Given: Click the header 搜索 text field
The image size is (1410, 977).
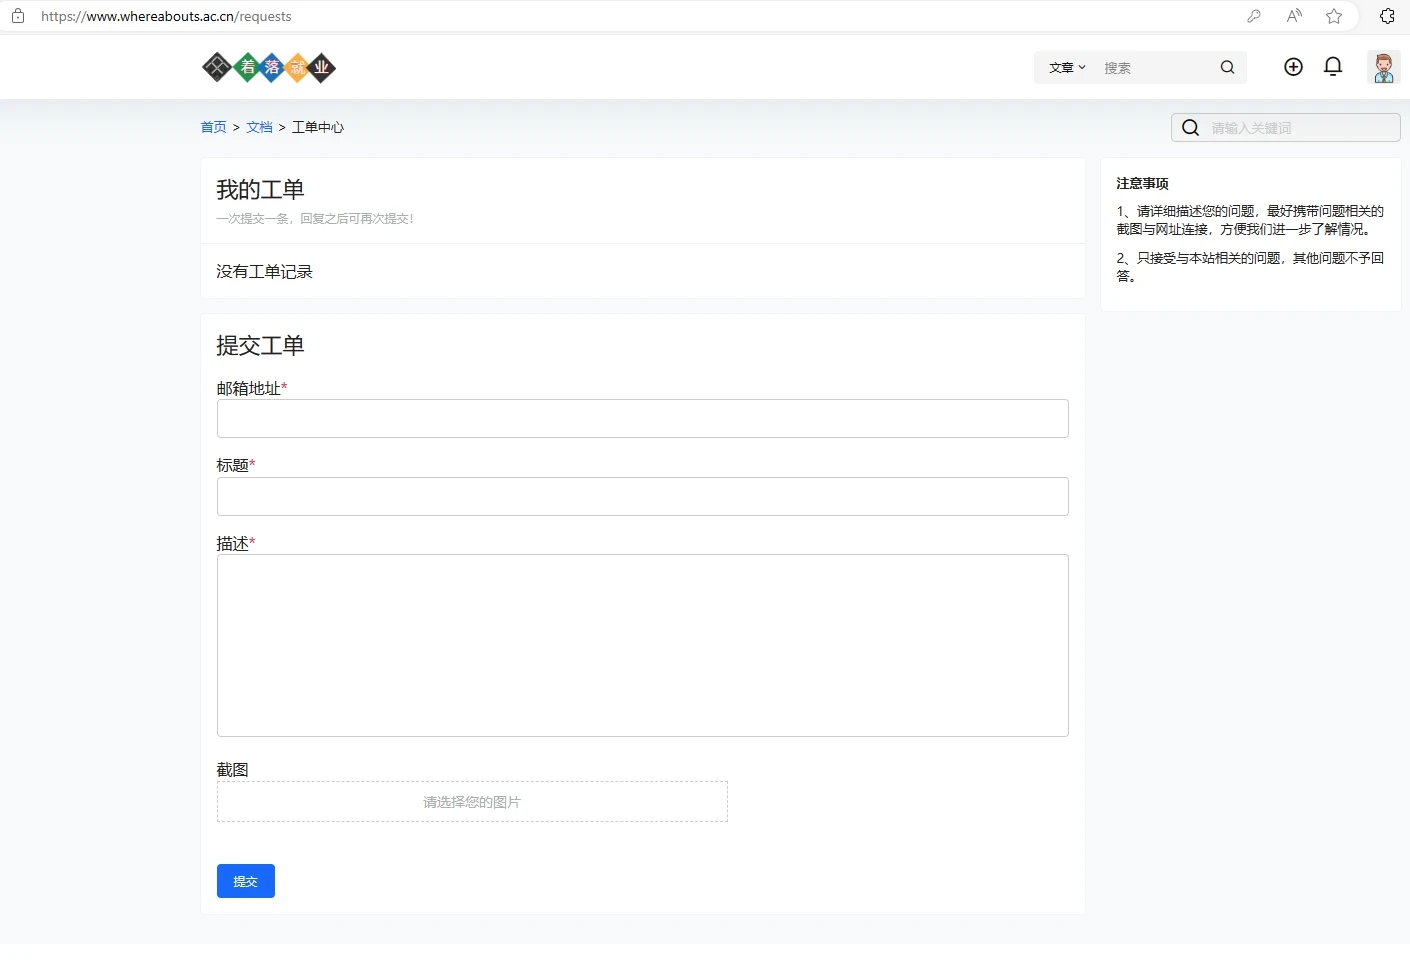Looking at the screenshot, I should pyautogui.click(x=1155, y=68).
